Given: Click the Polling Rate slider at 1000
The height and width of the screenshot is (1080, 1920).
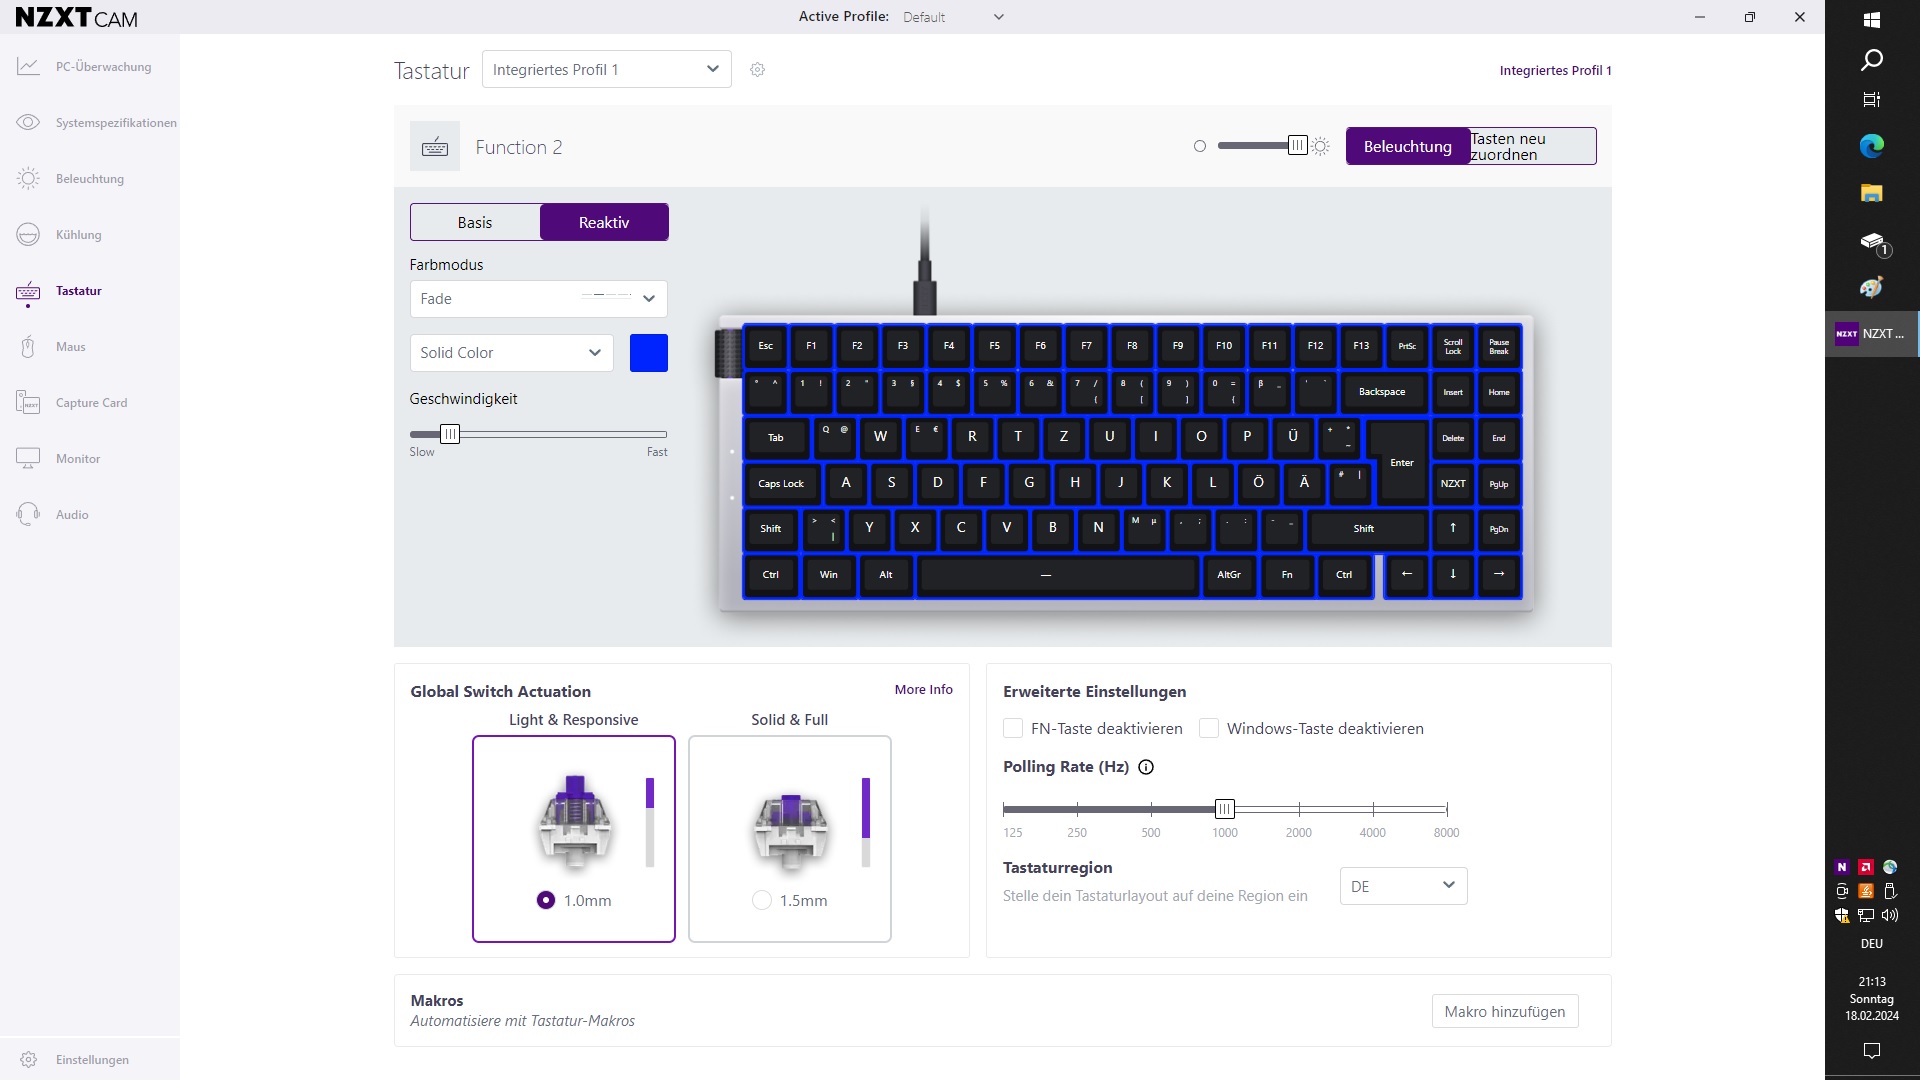Looking at the screenshot, I should 1225,809.
